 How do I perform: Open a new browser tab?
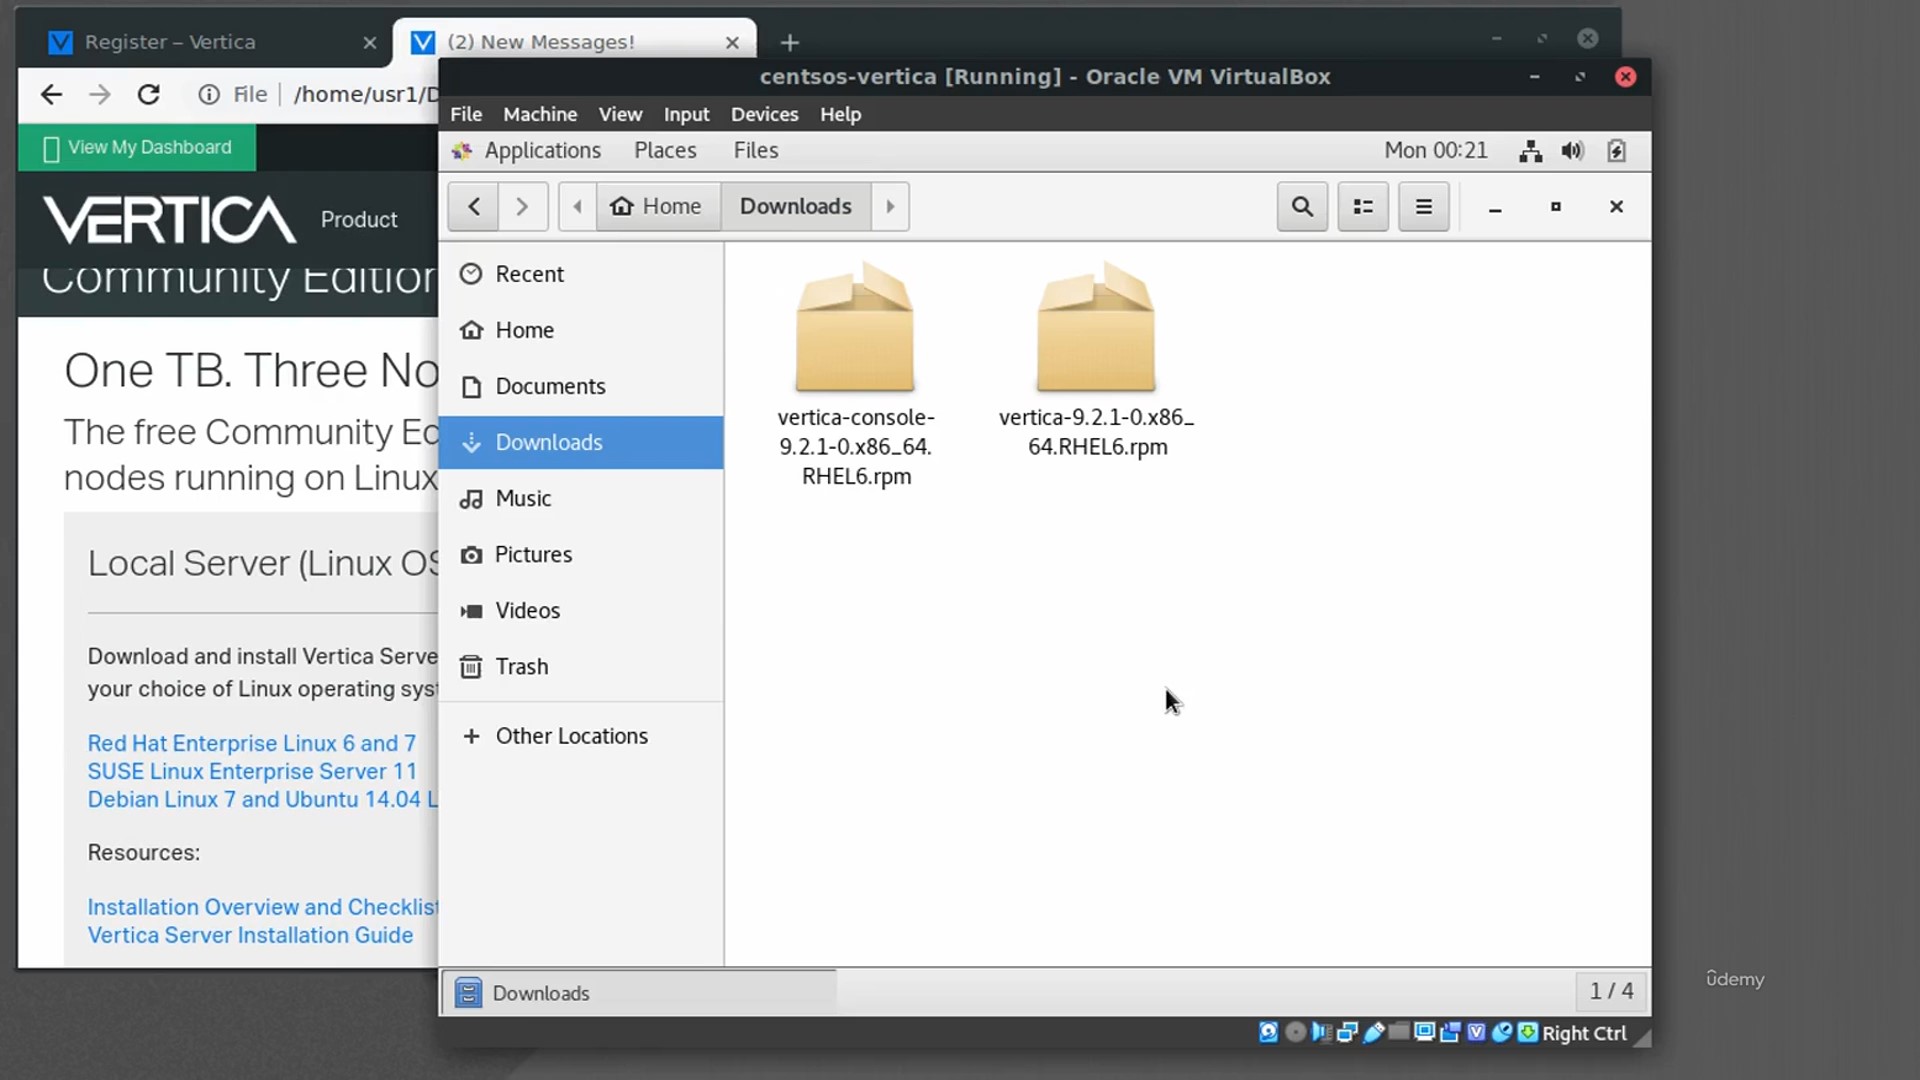[790, 42]
